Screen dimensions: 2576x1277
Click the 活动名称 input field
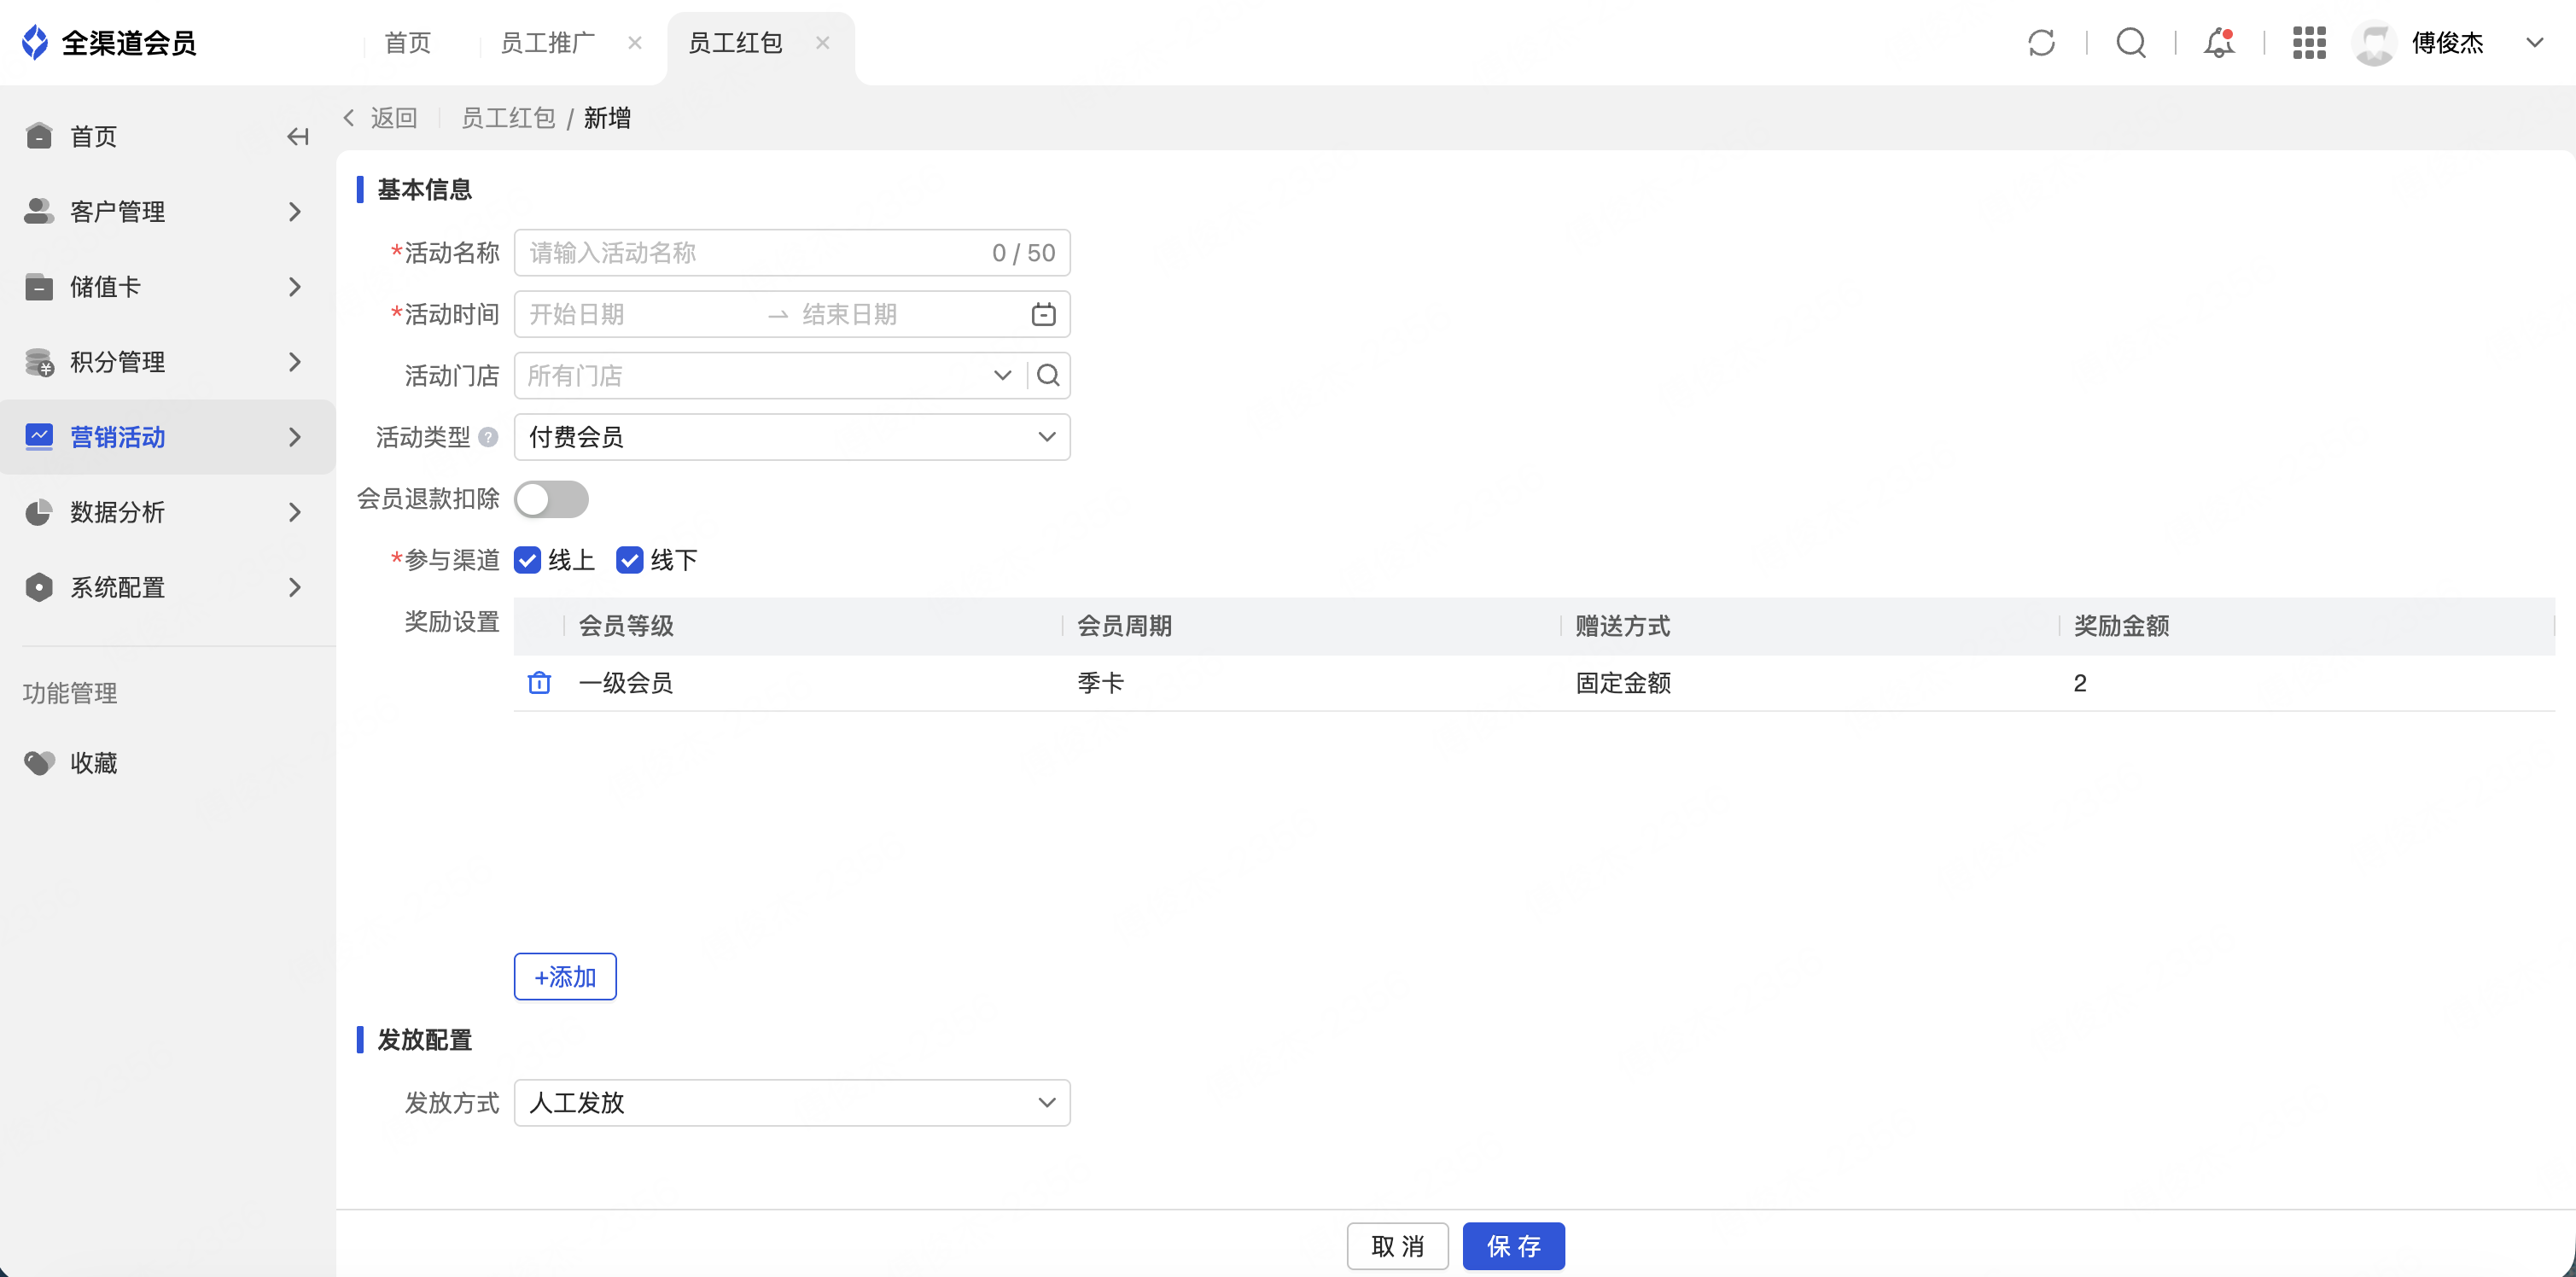(750, 253)
